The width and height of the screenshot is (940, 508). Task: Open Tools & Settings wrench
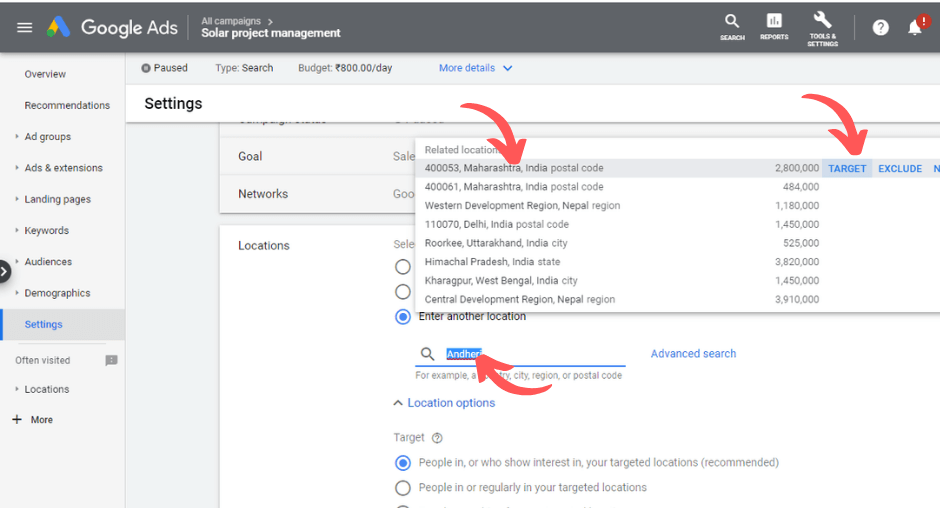pos(822,29)
